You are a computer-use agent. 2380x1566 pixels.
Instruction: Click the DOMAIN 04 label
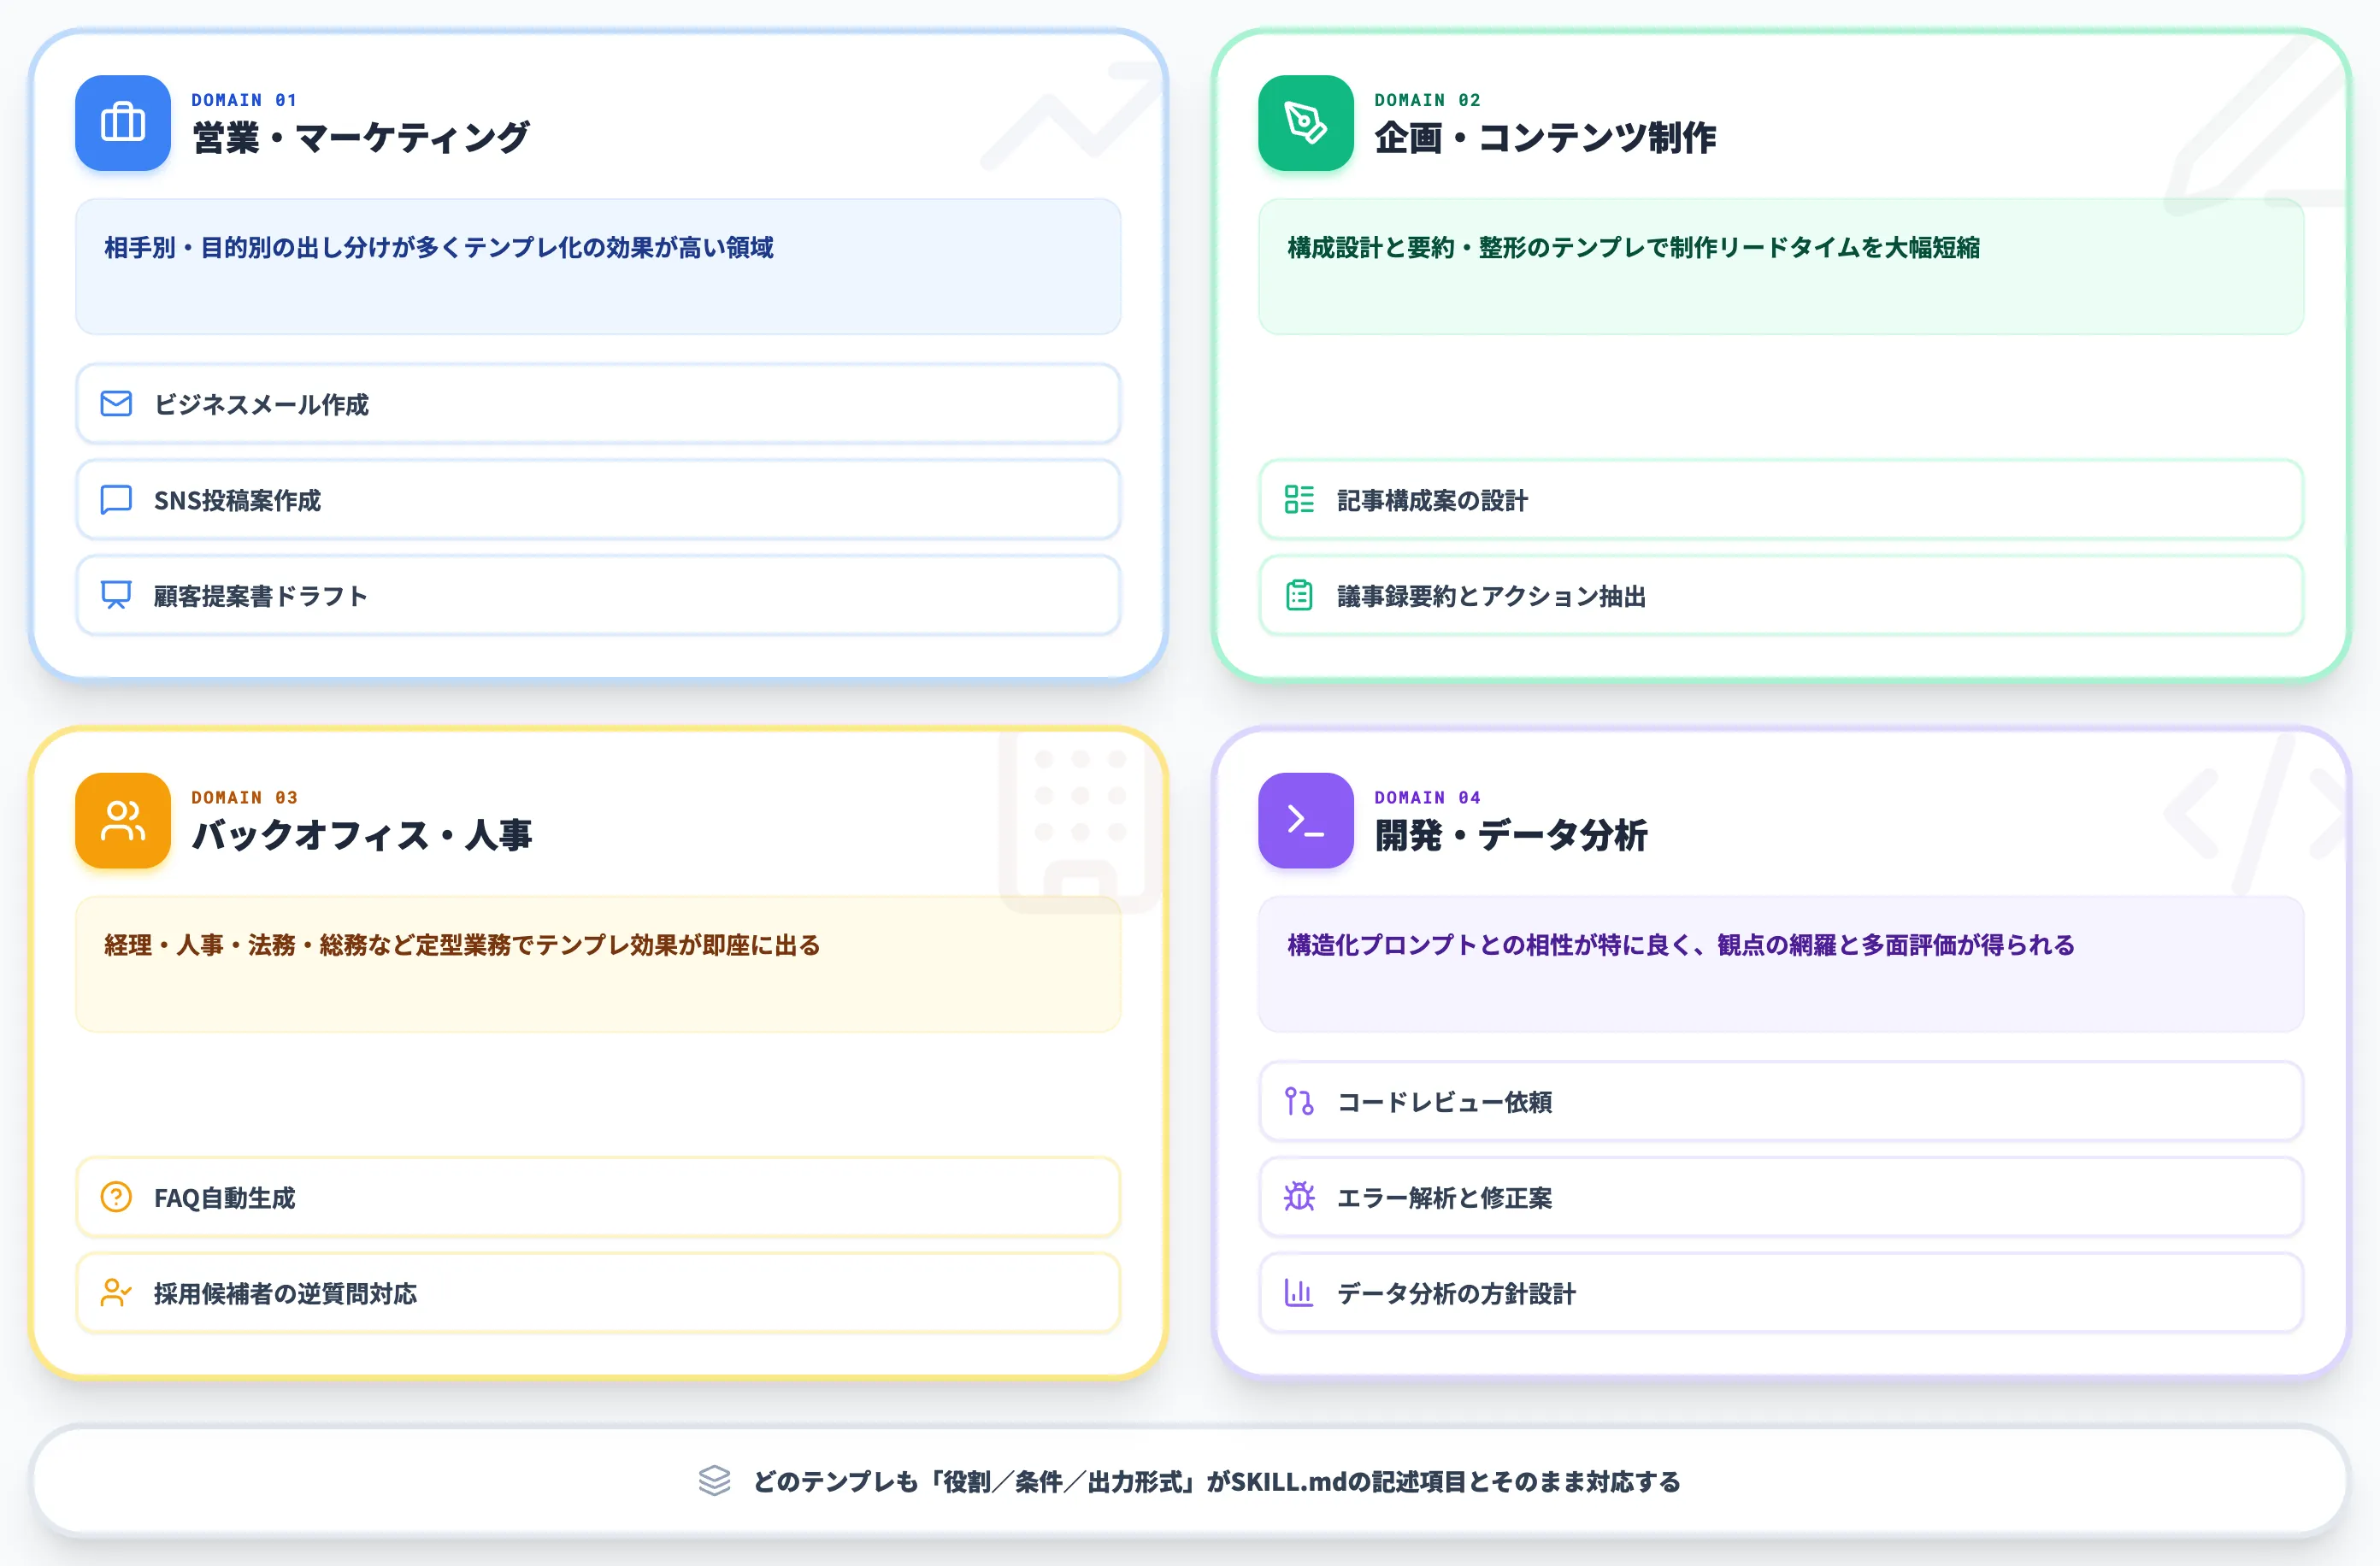click(1427, 797)
